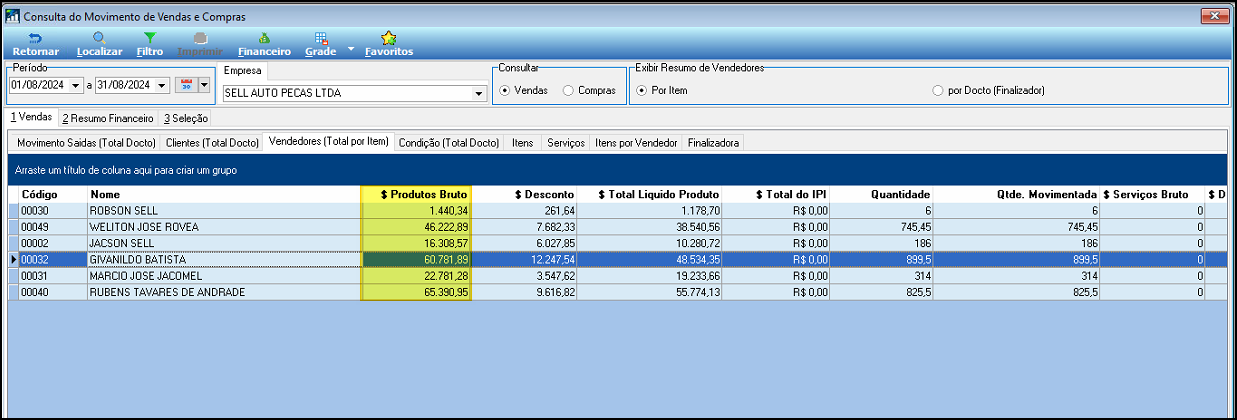This screenshot has width=1237, height=420.
Task: Open Vendedores (Total por Item) tab
Action: (x=328, y=142)
